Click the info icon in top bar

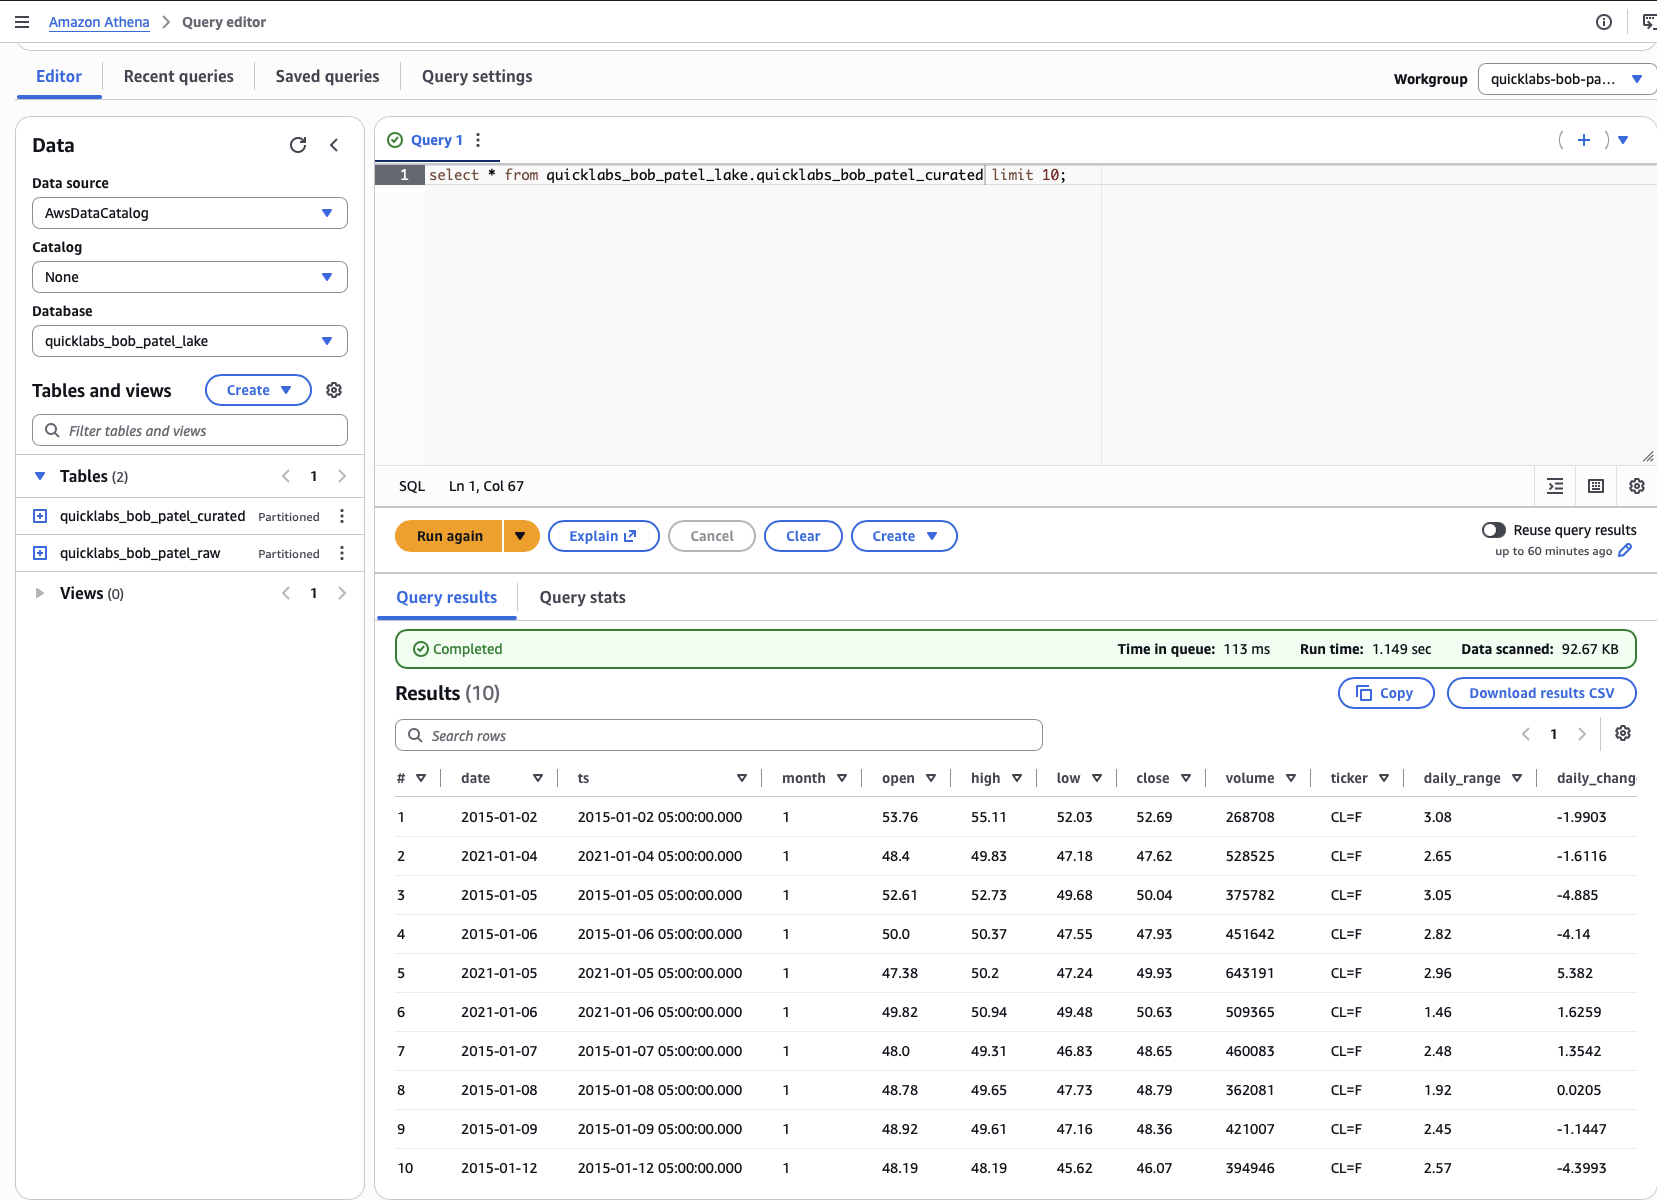[1604, 22]
